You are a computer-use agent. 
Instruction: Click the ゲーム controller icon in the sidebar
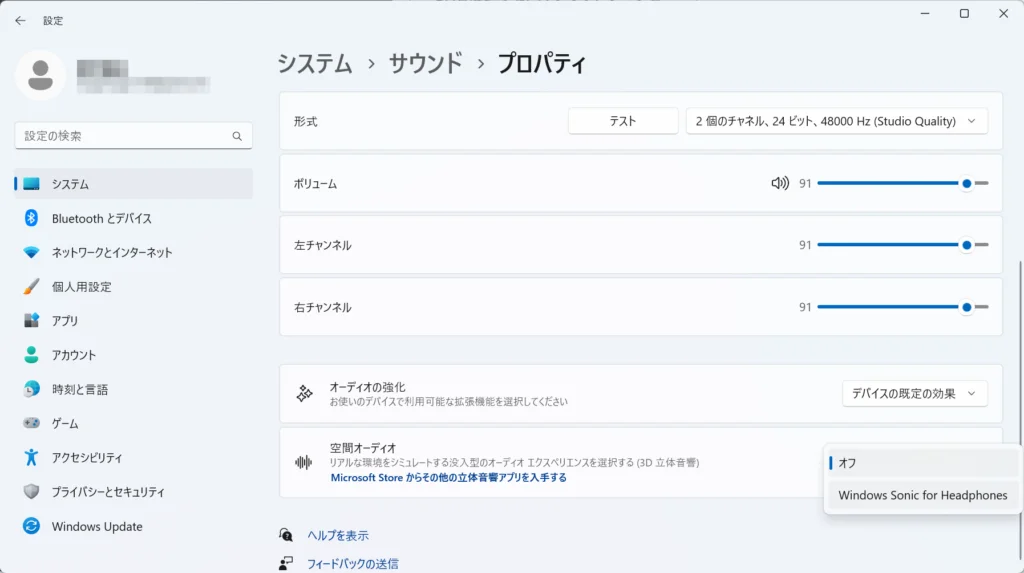31,423
